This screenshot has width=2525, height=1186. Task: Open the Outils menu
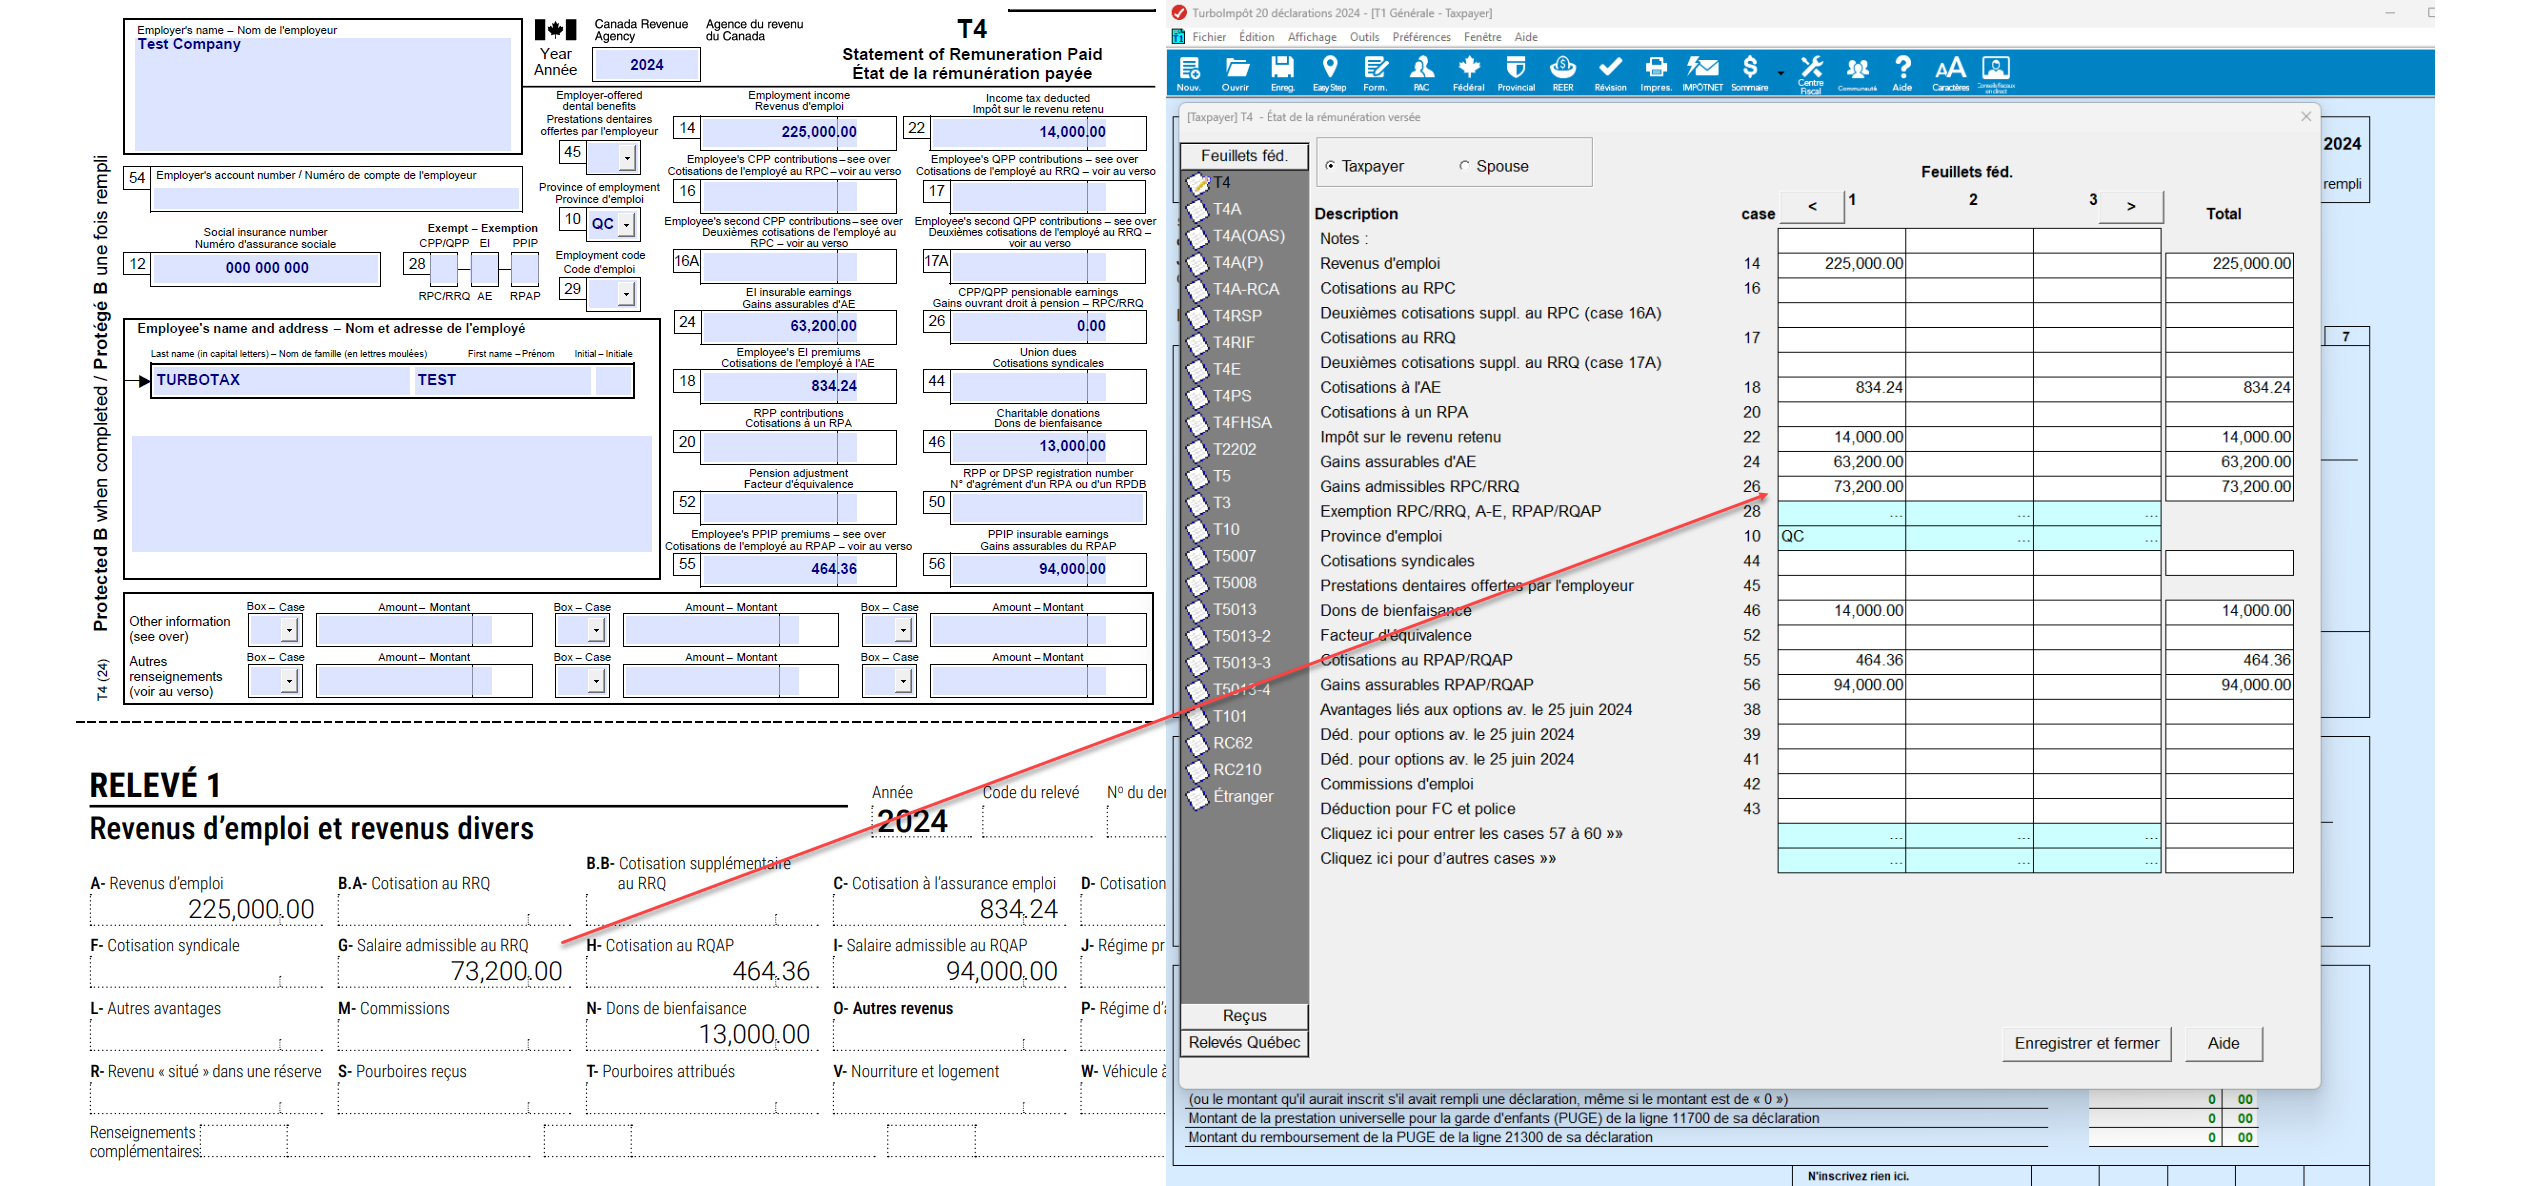[x=1364, y=37]
